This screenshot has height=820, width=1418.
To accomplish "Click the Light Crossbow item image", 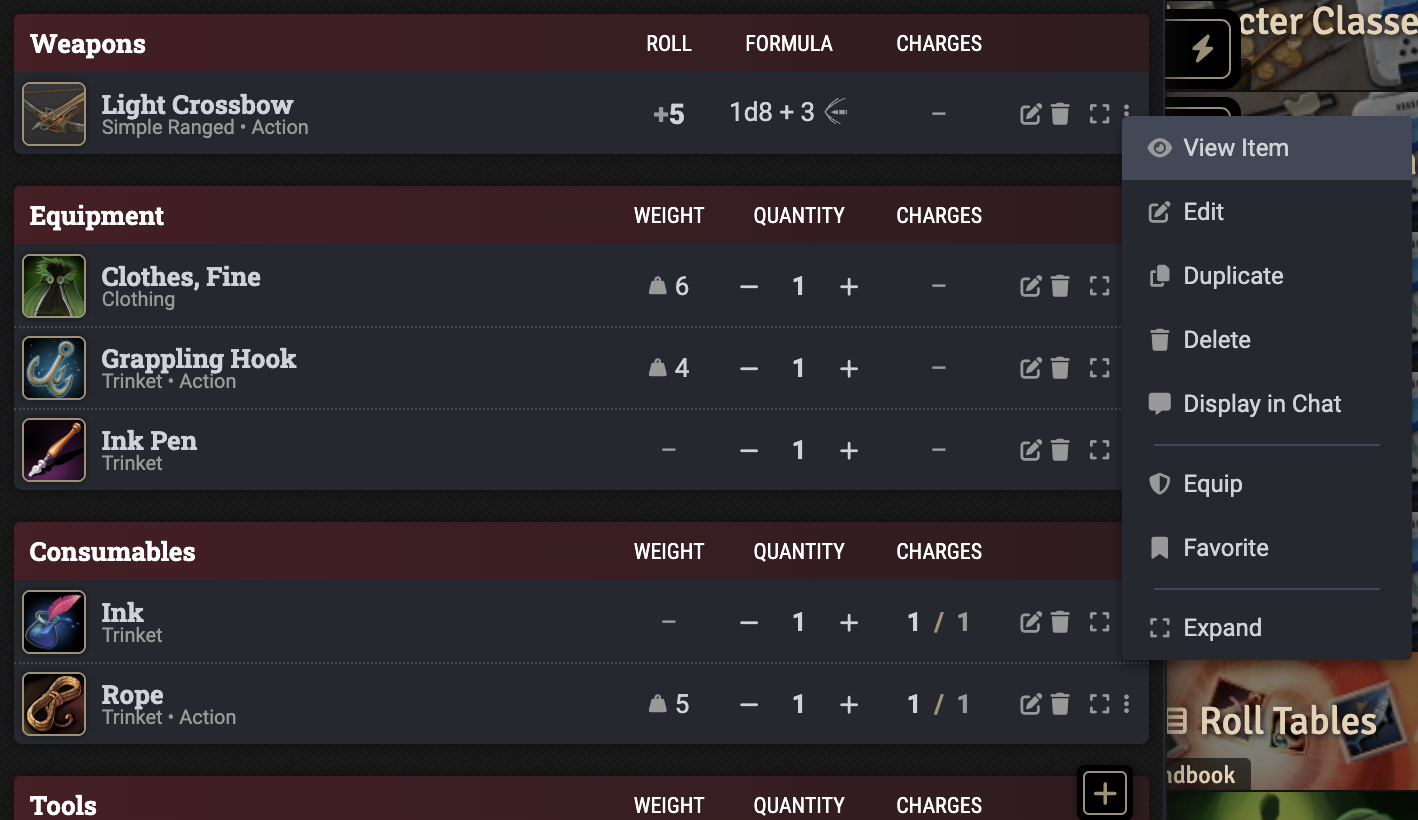I will pos(54,114).
